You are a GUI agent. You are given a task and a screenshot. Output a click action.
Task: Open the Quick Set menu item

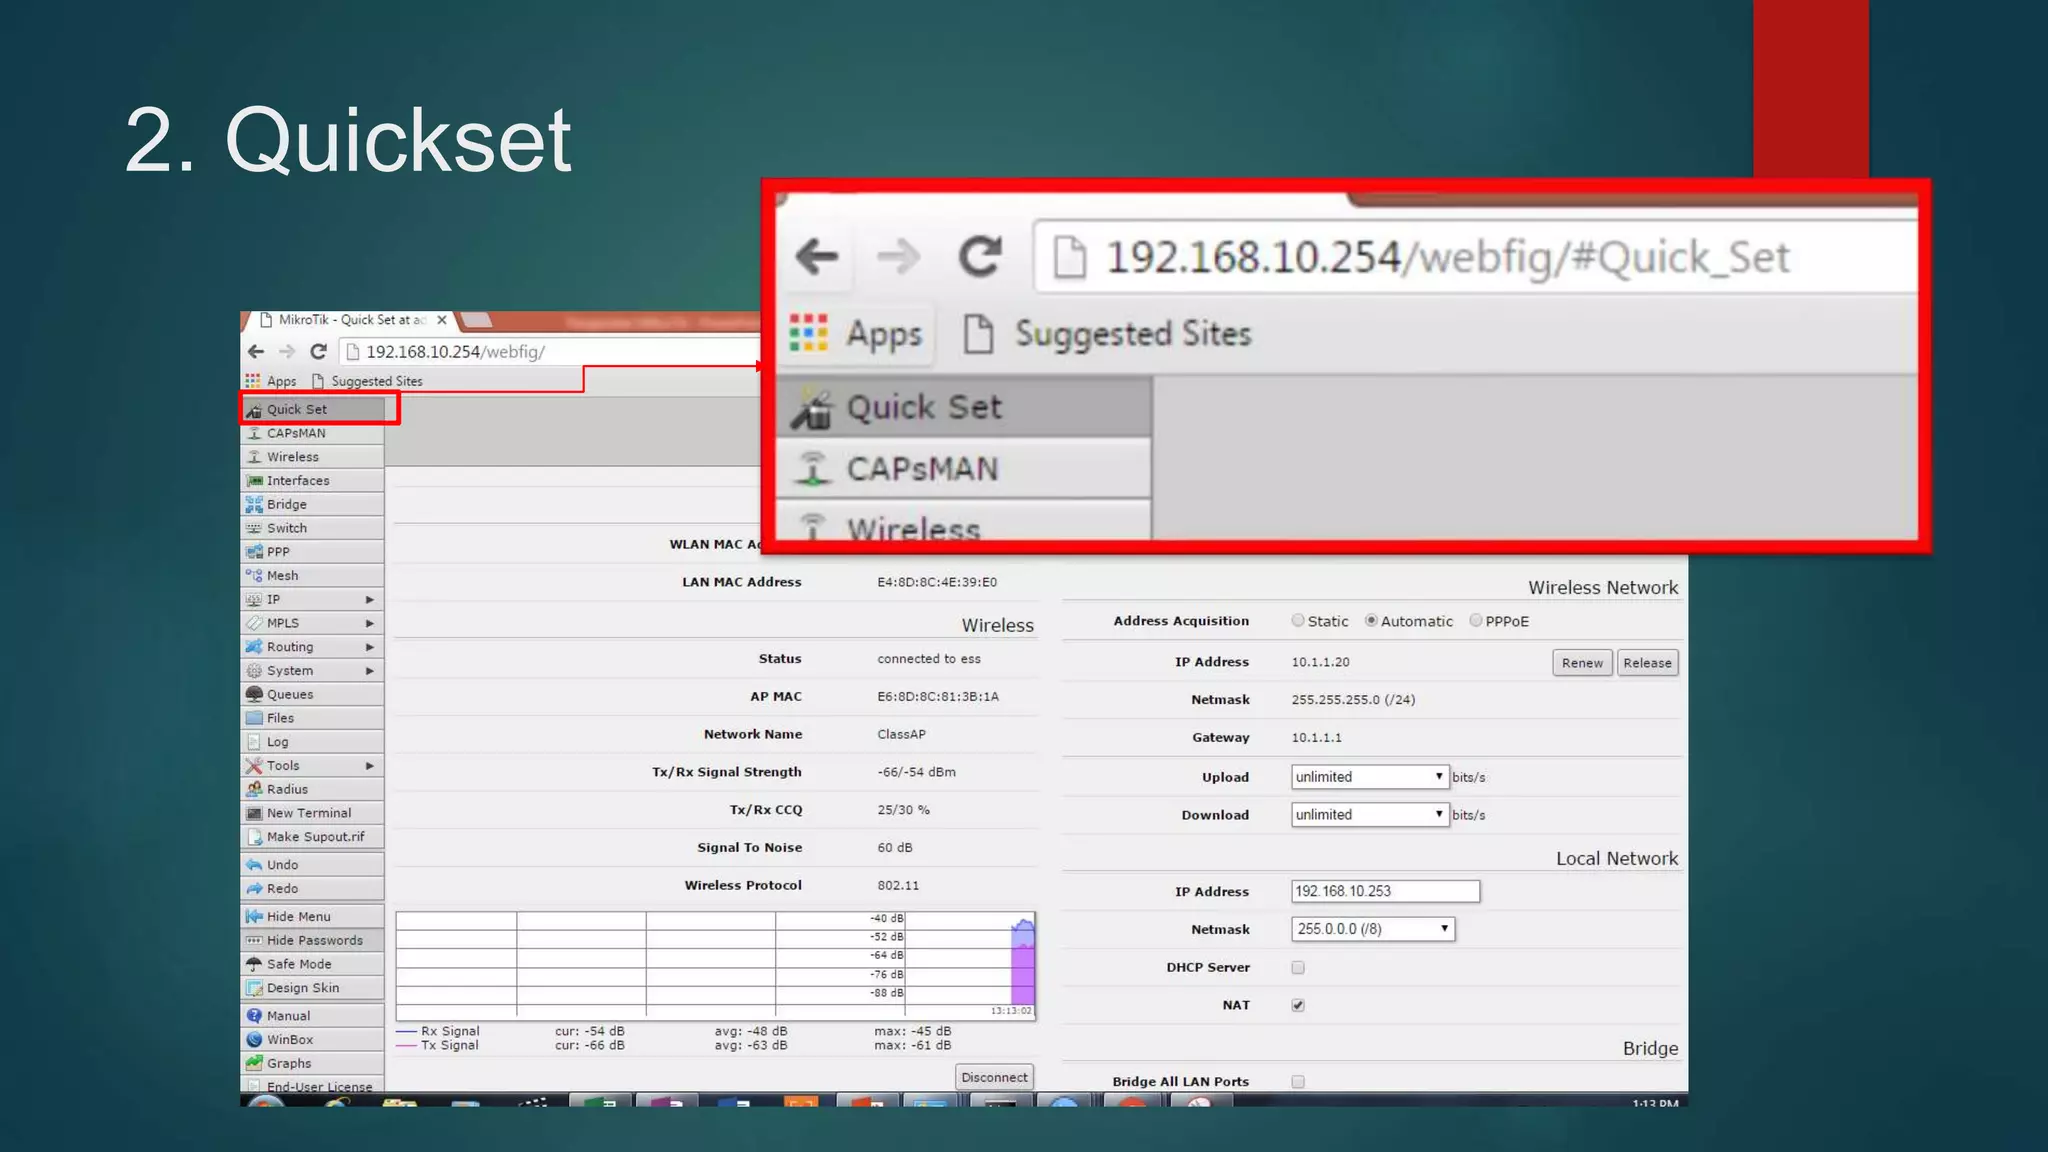tap(312, 409)
